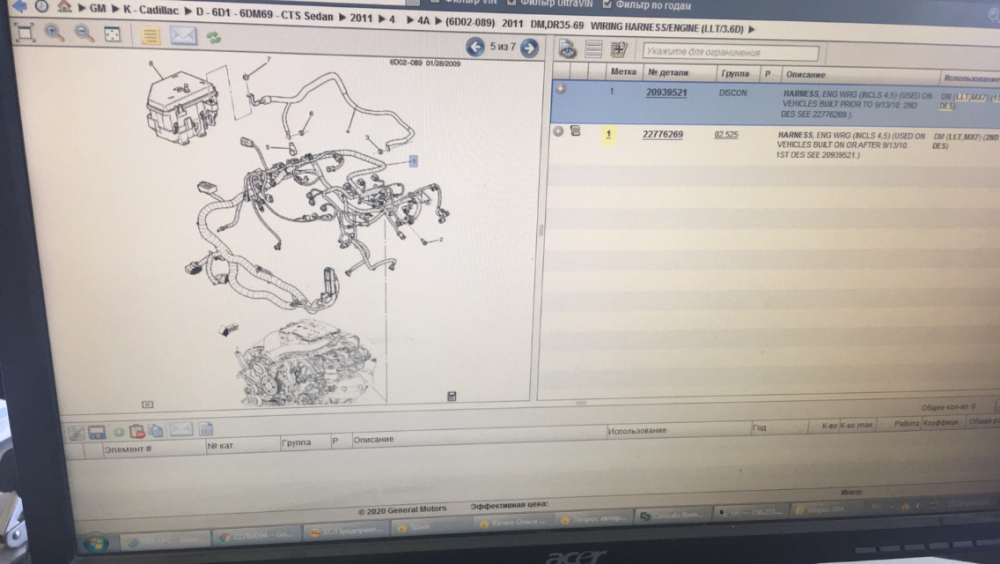Viewport: 1000px width, 564px height.
Task: Click the envelope mail icon above diagram
Action: point(183,36)
